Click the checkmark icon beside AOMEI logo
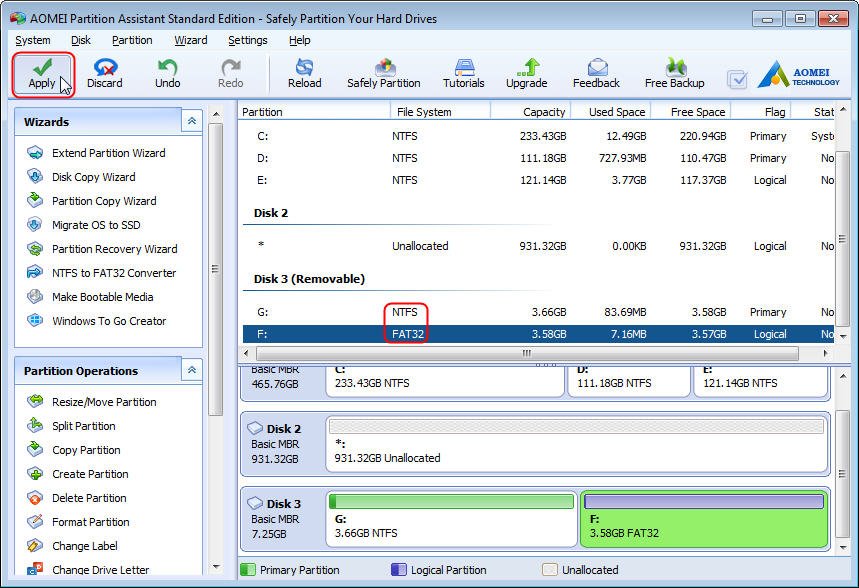This screenshot has height=588, width=859. pyautogui.click(x=737, y=80)
